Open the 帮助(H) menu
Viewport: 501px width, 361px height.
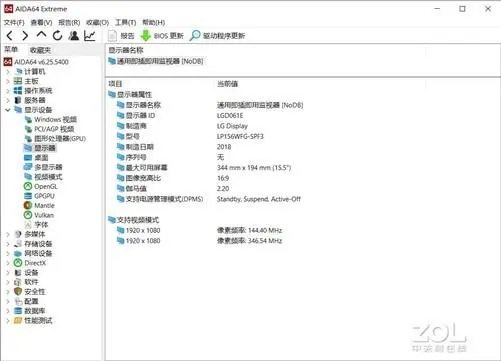pyautogui.click(x=153, y=22)
